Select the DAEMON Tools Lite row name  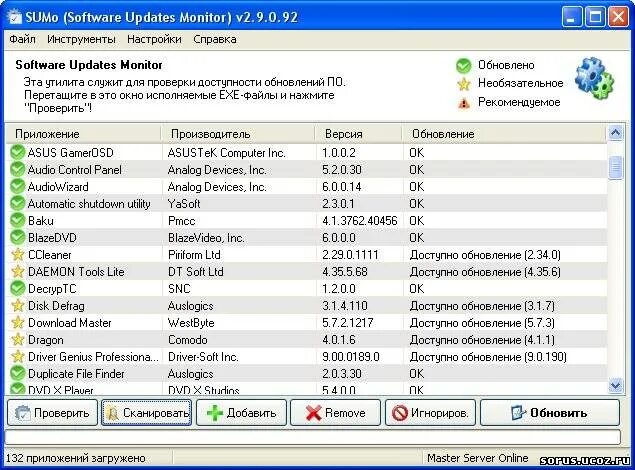tap(76, 272)
